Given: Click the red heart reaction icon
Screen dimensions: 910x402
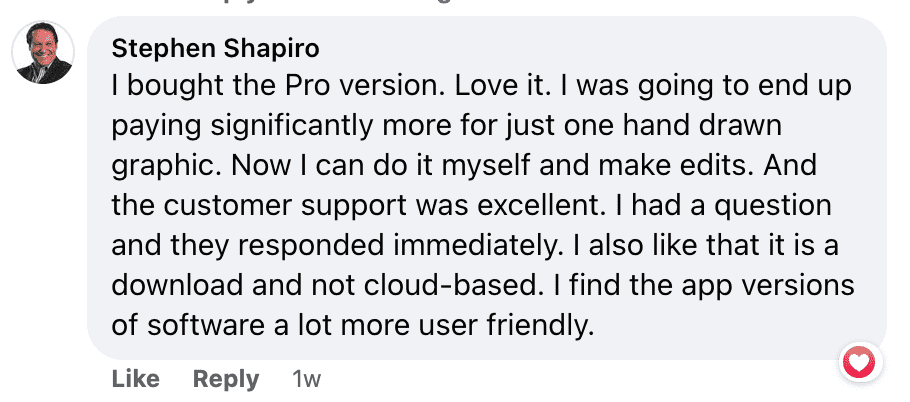Looking at the screenshot, I should [859, 361].
